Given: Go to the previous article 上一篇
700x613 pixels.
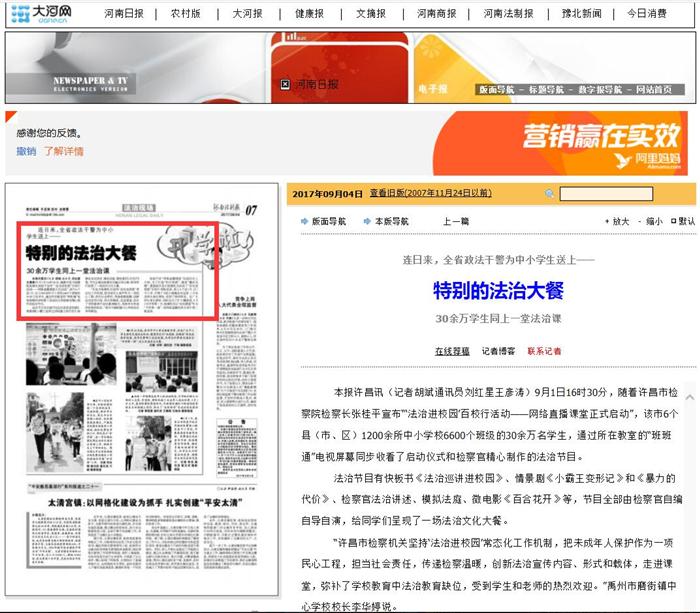Looking at the screenshot, I should [456, 221].
